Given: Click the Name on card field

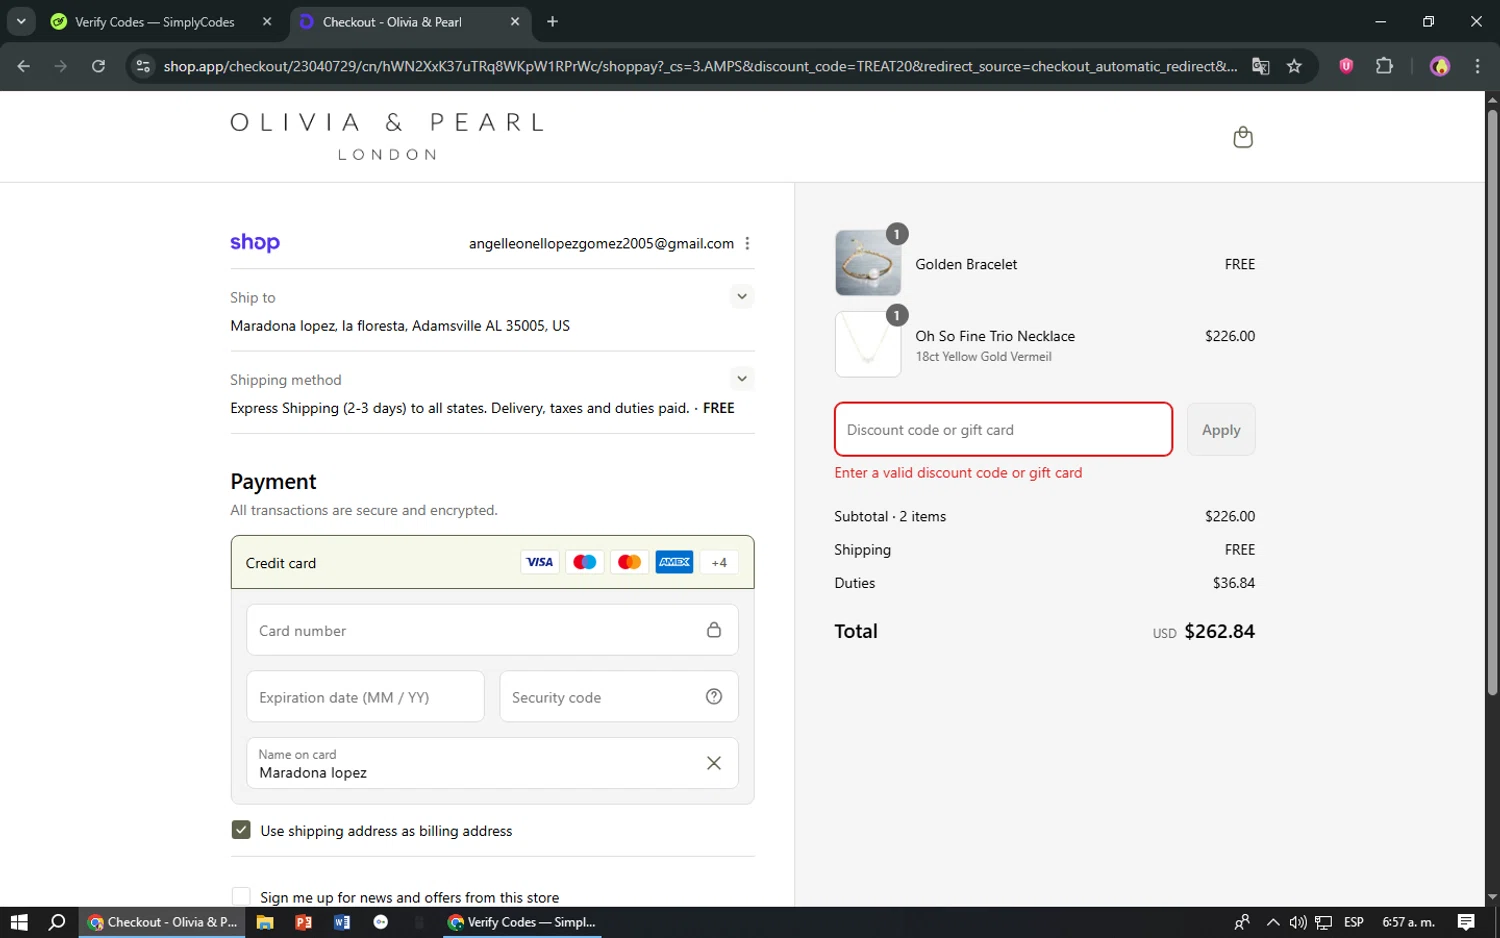Looking at the screenshot, I should coord(492,763).
